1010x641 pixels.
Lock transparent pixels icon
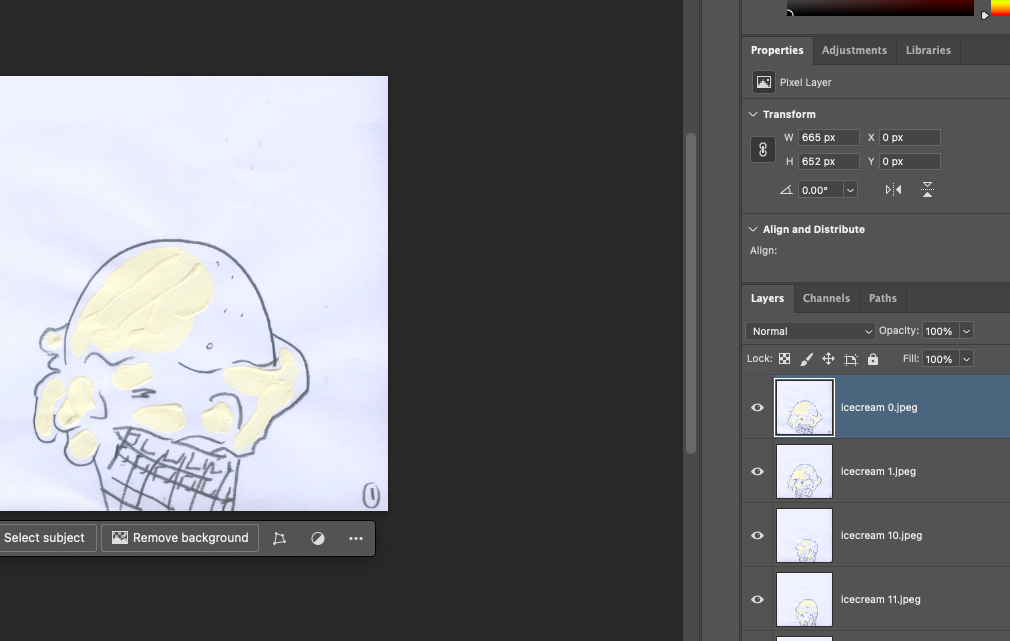tap(784, 359)
